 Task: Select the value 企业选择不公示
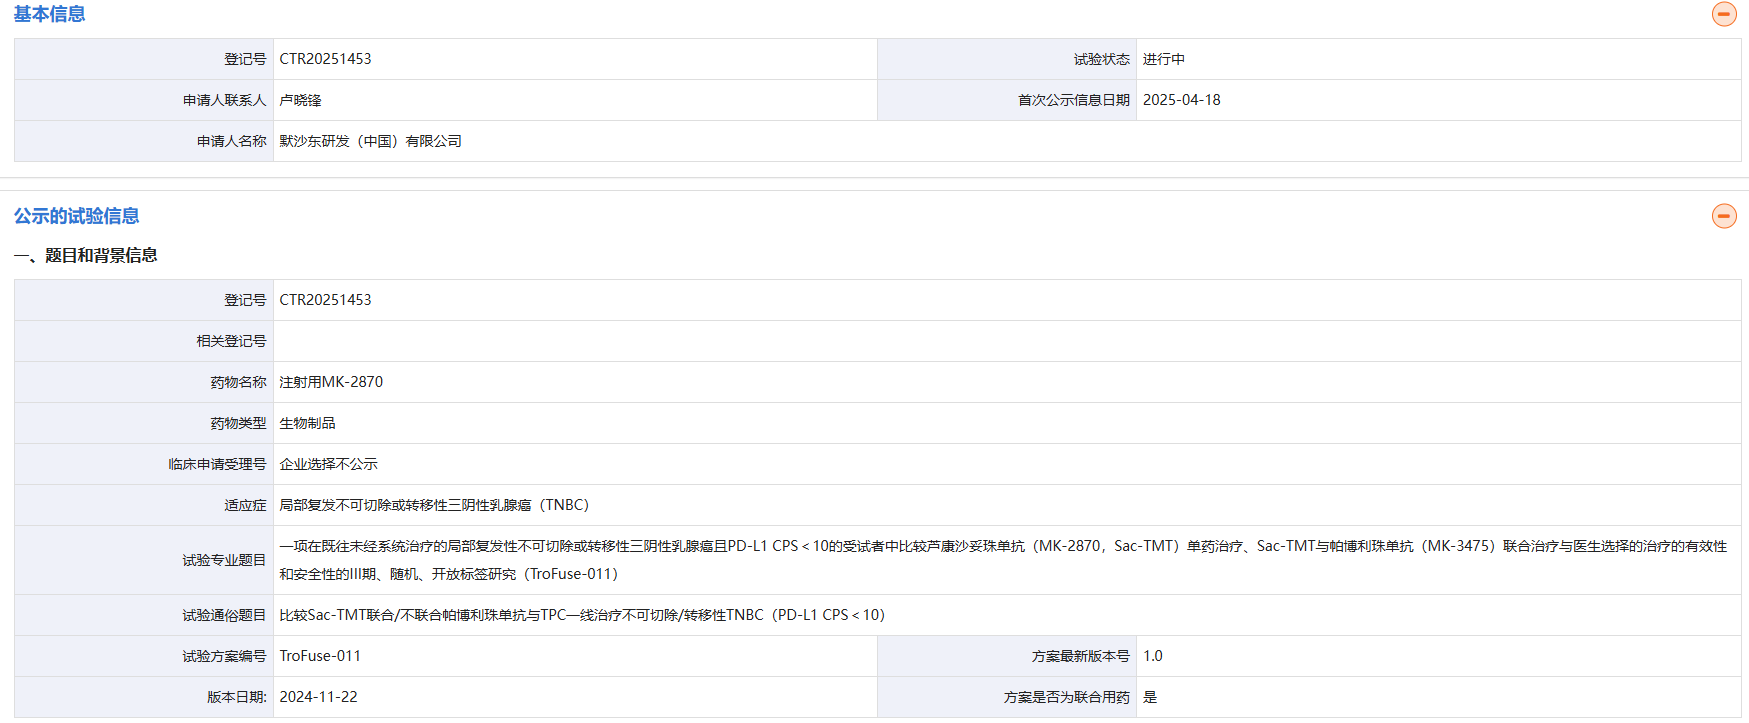tap(328, 464)
